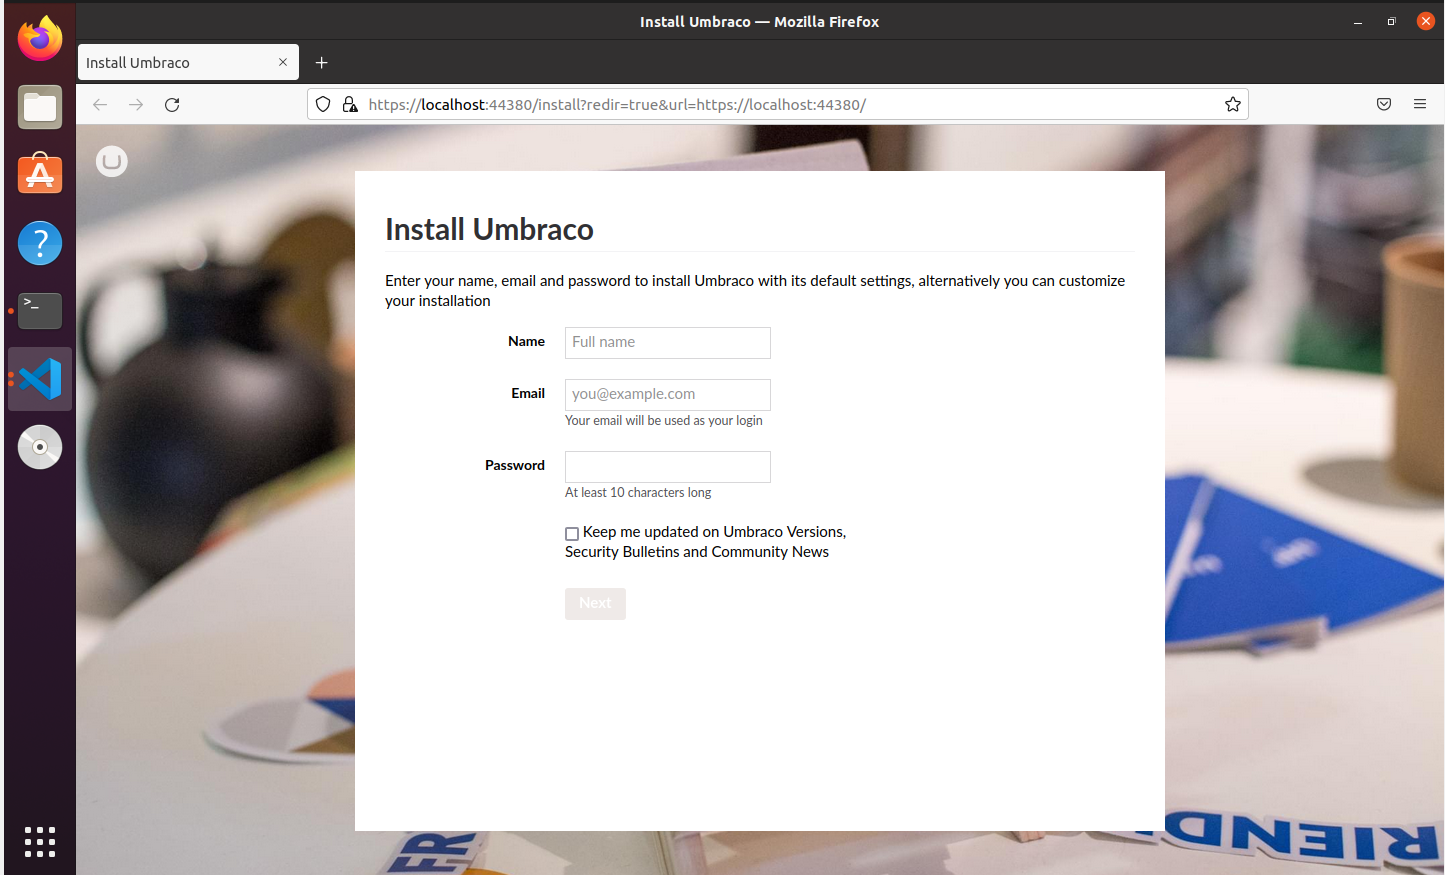Screen dimensions: 1445x875
Task: Focus the Full name input field
Action: (x=668, y=342)
